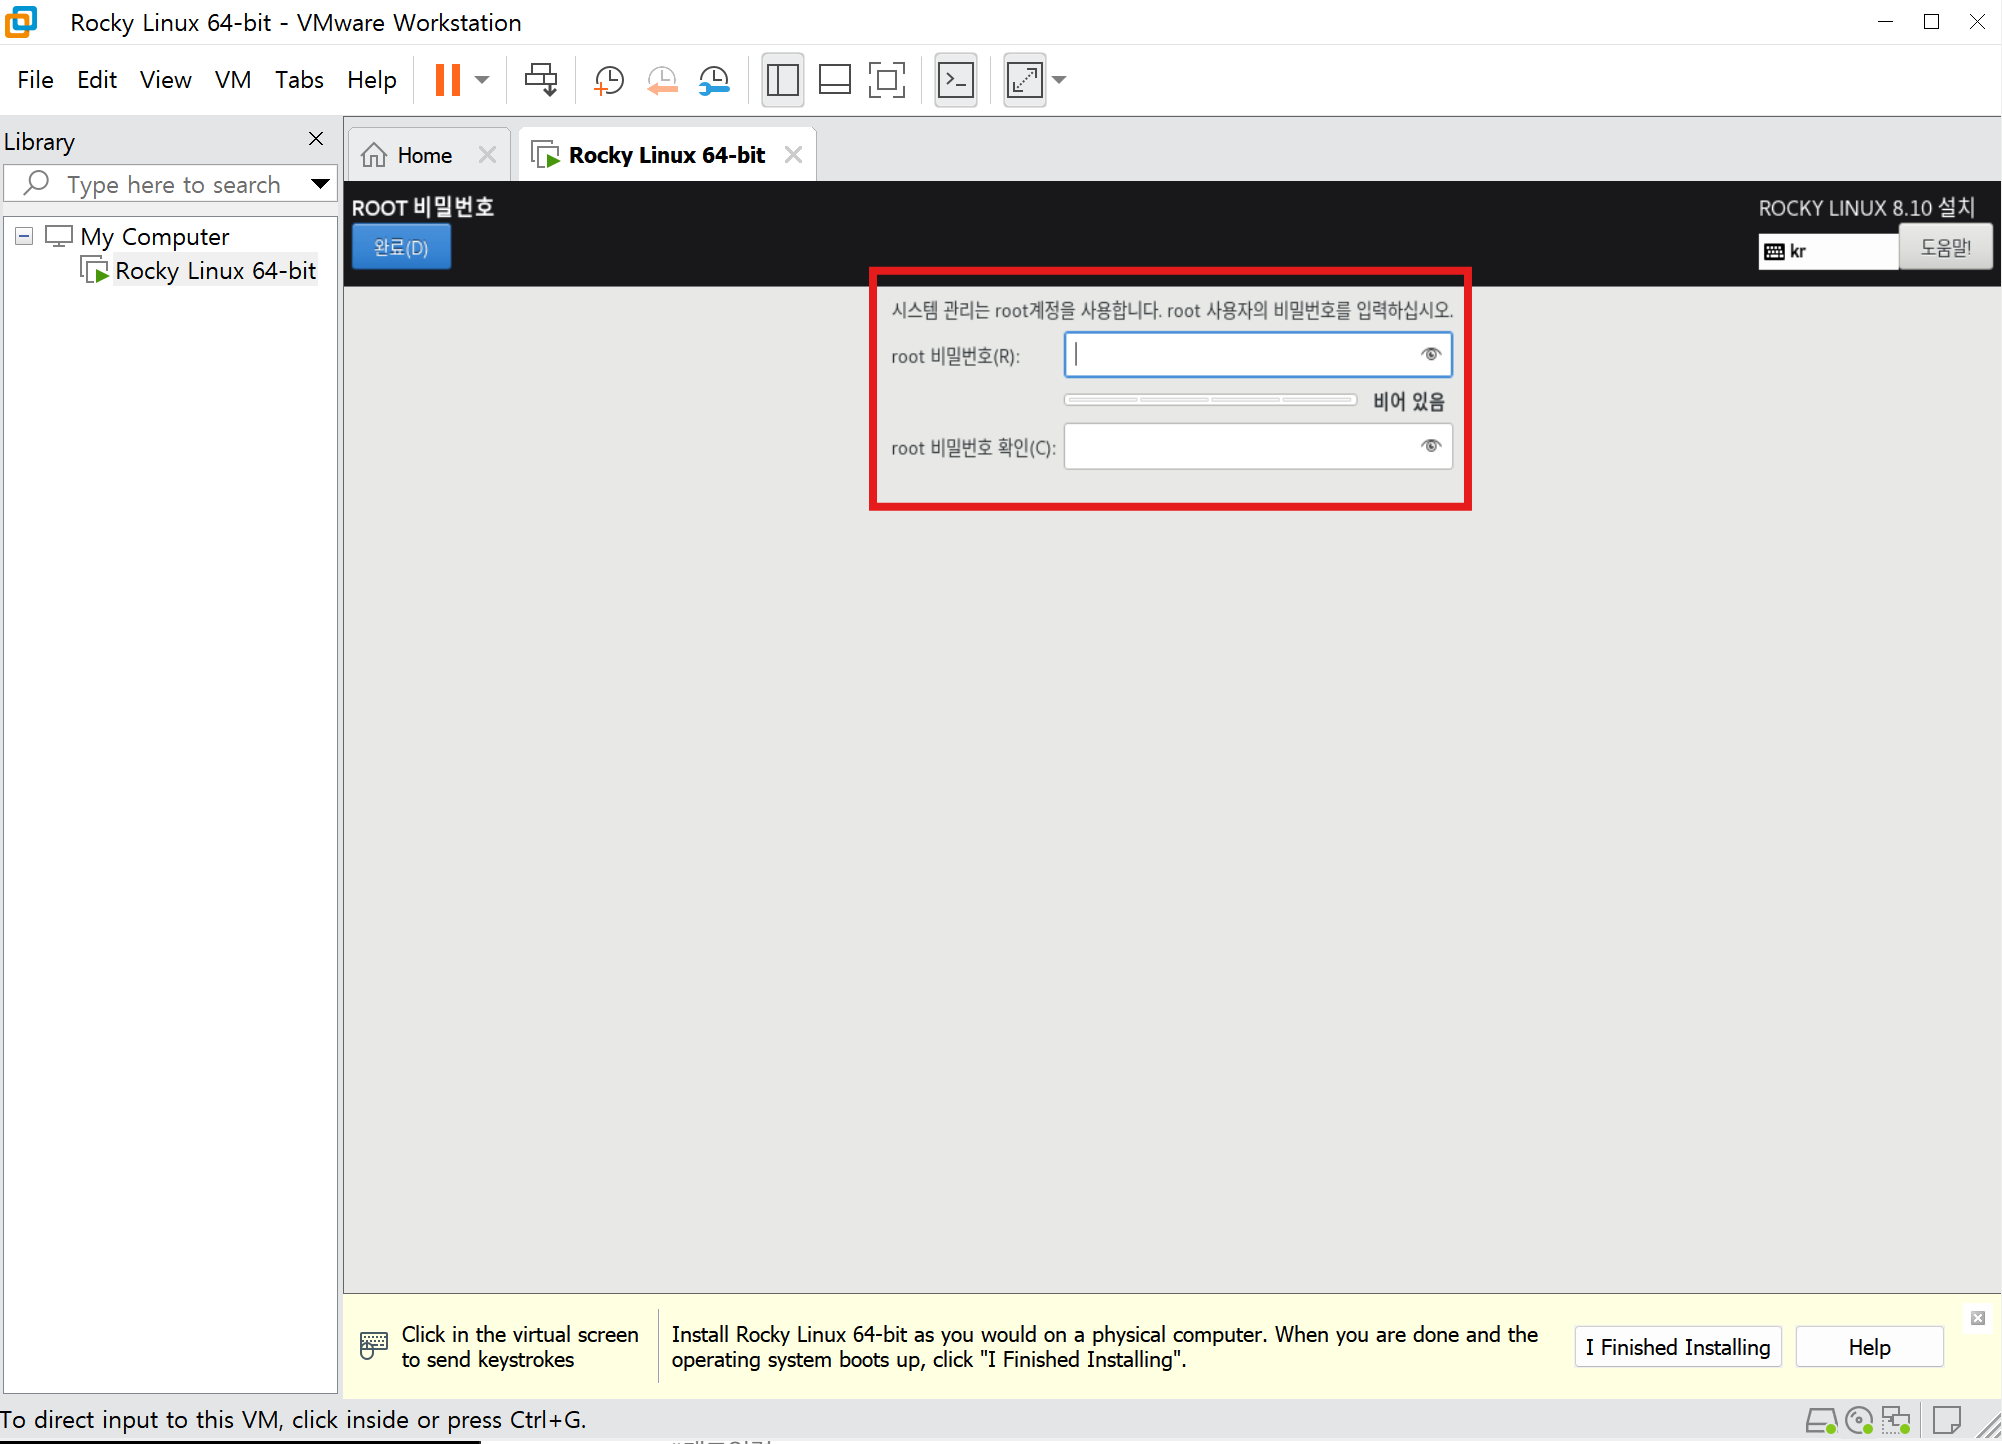The height and width of the screenshot is (1444, 2002).
Task: Click the Help button in install bar
Action: pyautogui.click(x=1869, y=1347)
